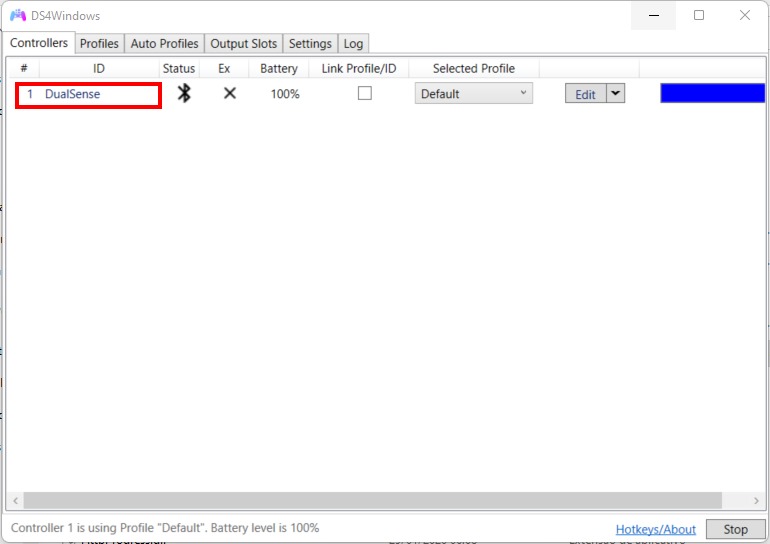Click the Stop button
This screenshot has height=544, width=770.
click(x=735, y=529)
